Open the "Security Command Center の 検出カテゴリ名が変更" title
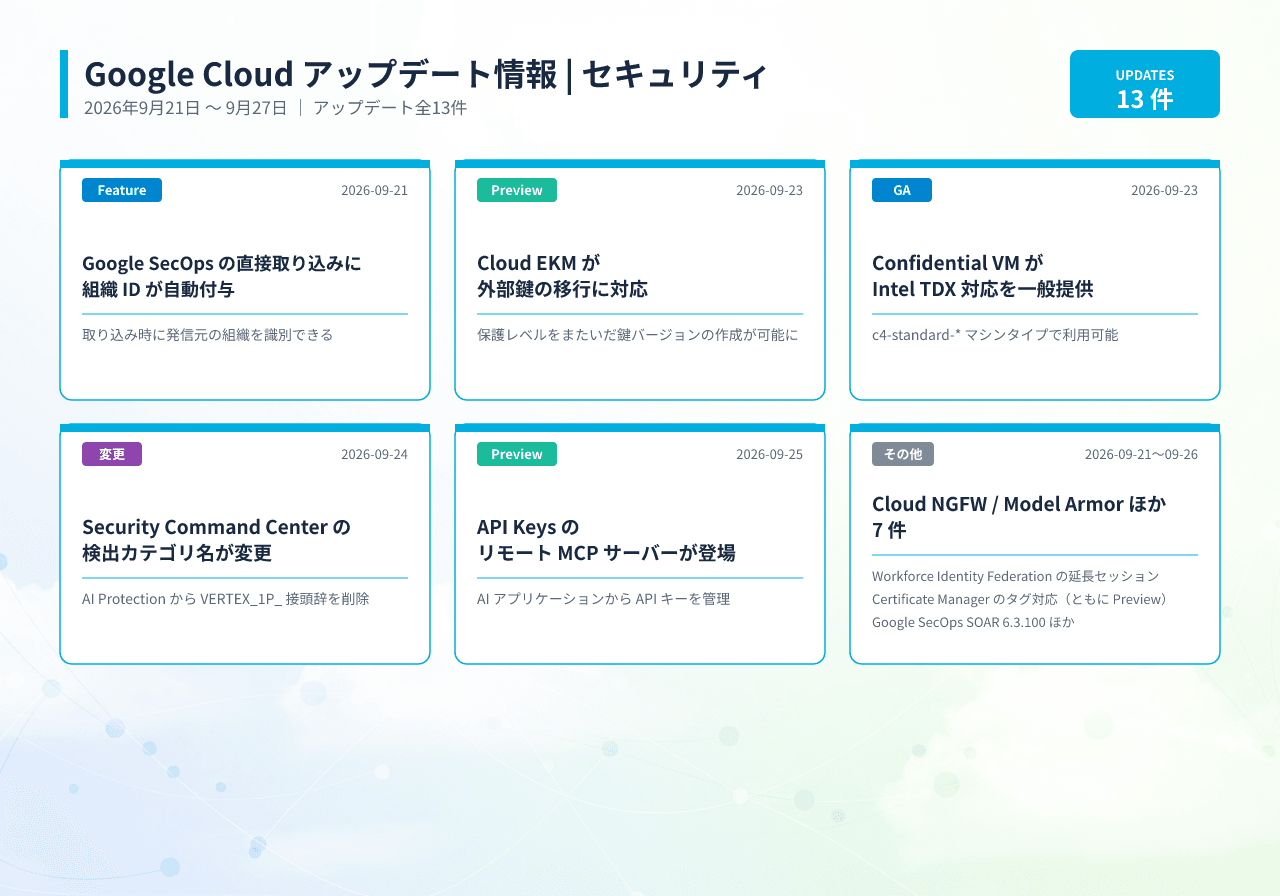This screenshot has height=896, width=1280. pyautogui.click(x=216, y=540)
